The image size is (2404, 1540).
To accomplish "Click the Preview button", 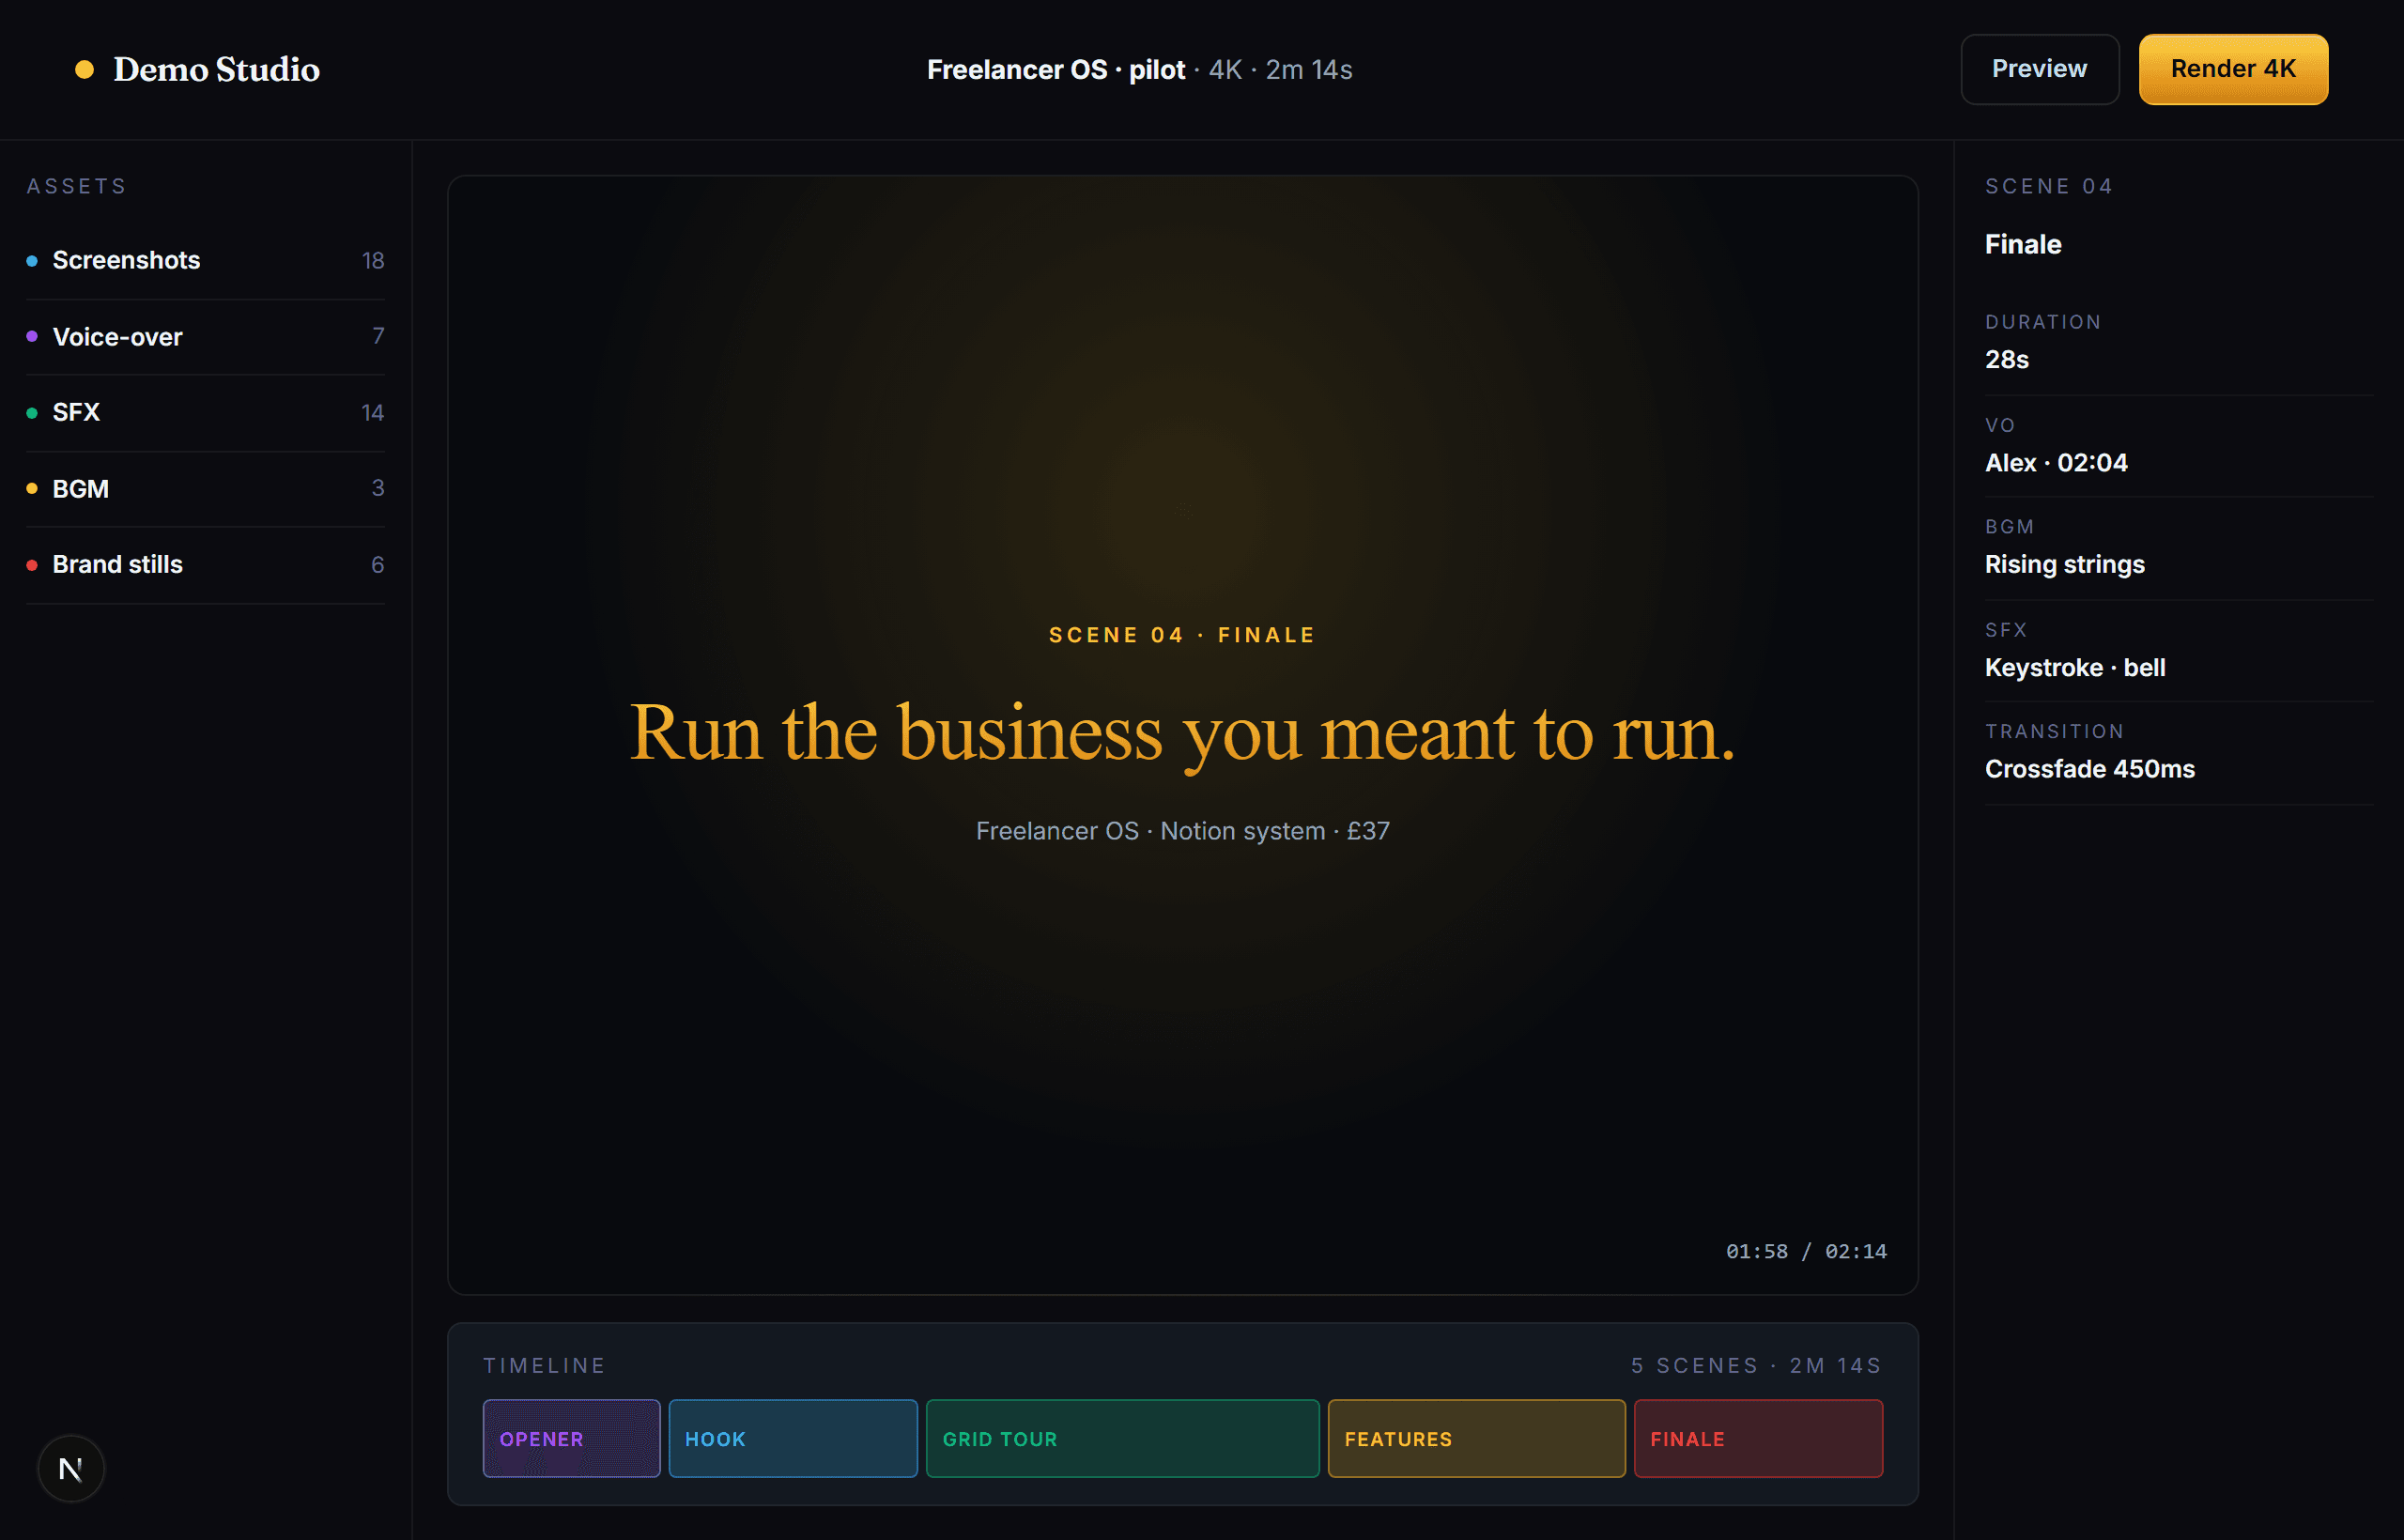I will 2039,69.
